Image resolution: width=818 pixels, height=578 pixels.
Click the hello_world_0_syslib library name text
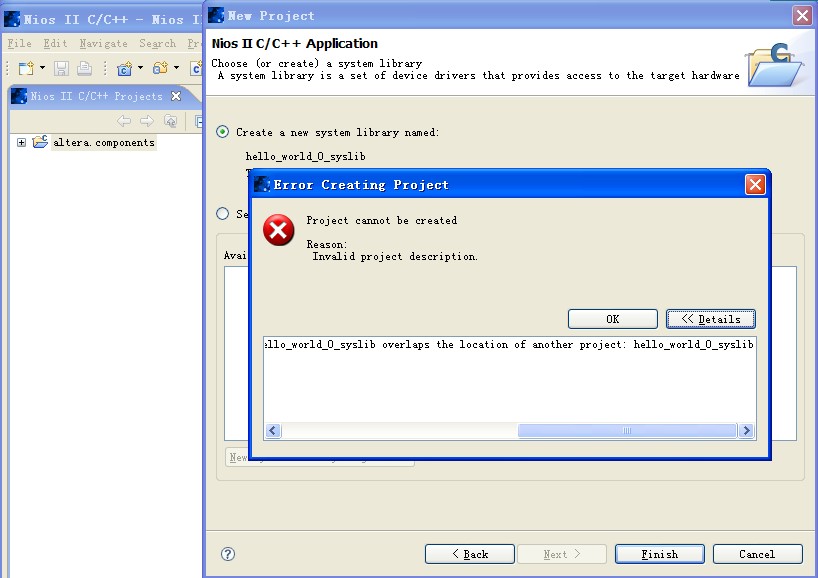coord(305,156)
